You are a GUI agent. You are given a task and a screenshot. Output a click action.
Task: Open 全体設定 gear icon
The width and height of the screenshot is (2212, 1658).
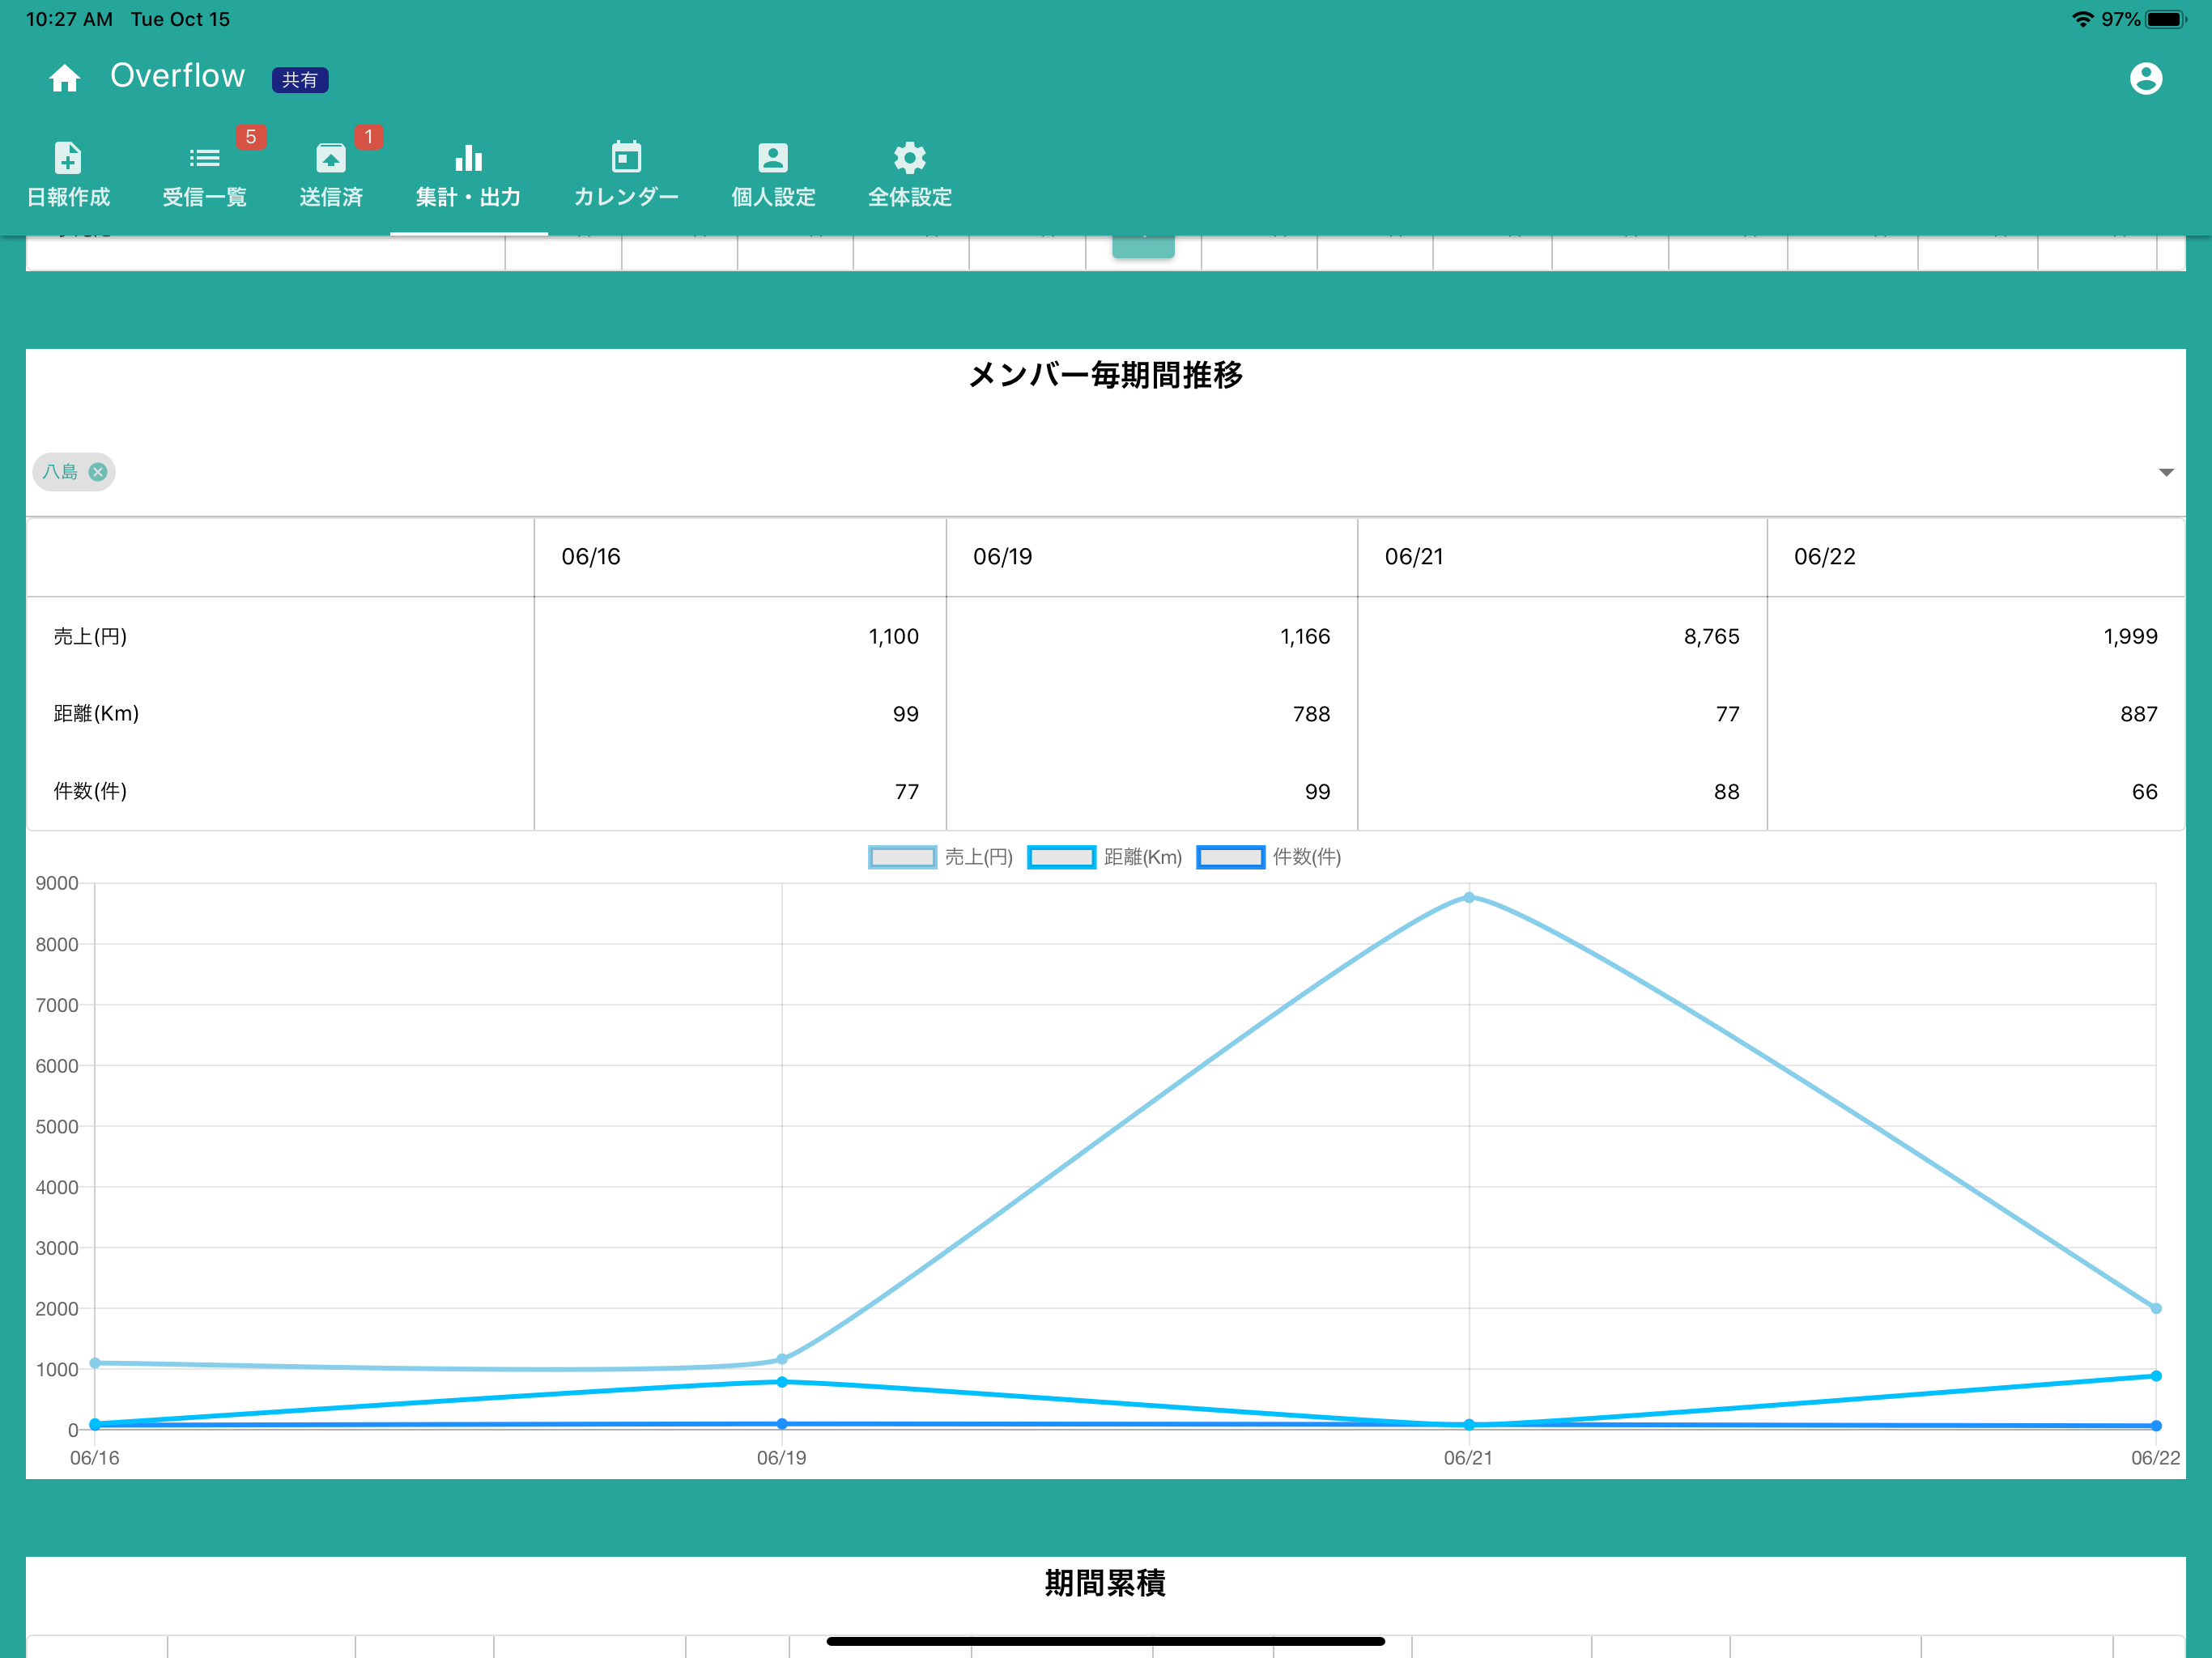coord(909,157)
